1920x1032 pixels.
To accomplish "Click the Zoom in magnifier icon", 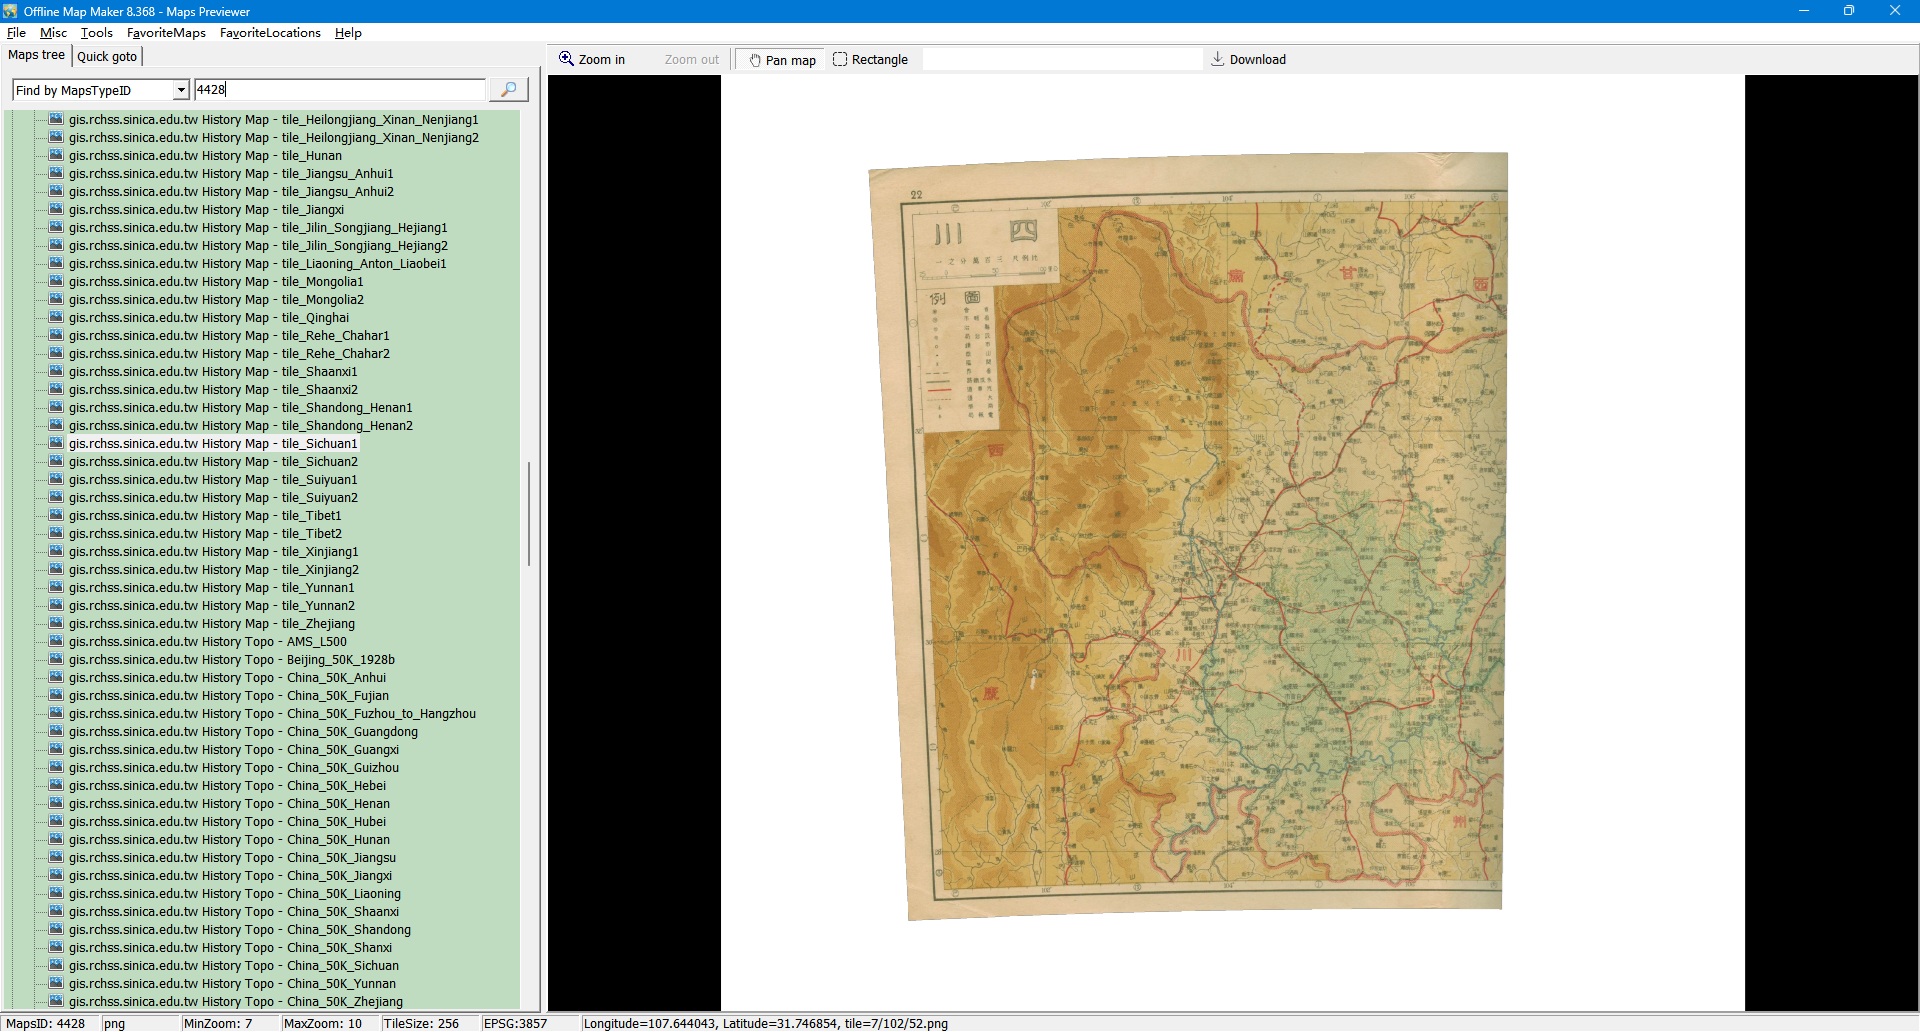I will coord(567,59).
